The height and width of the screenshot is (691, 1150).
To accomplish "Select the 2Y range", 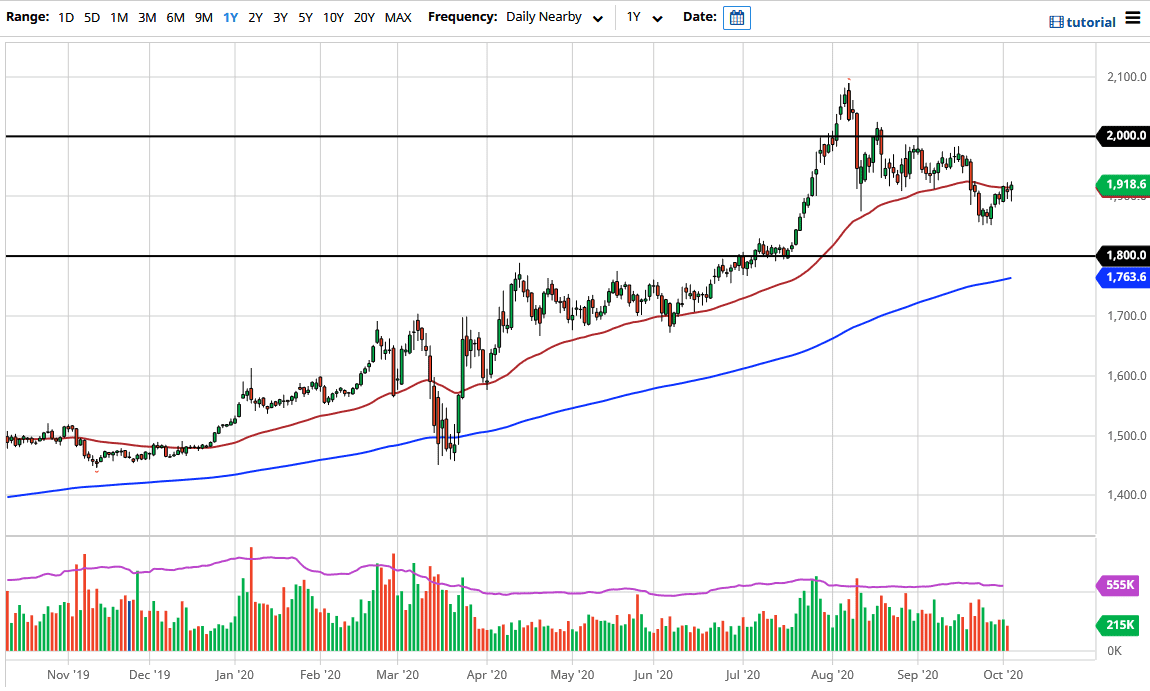I will click(255, 18).
